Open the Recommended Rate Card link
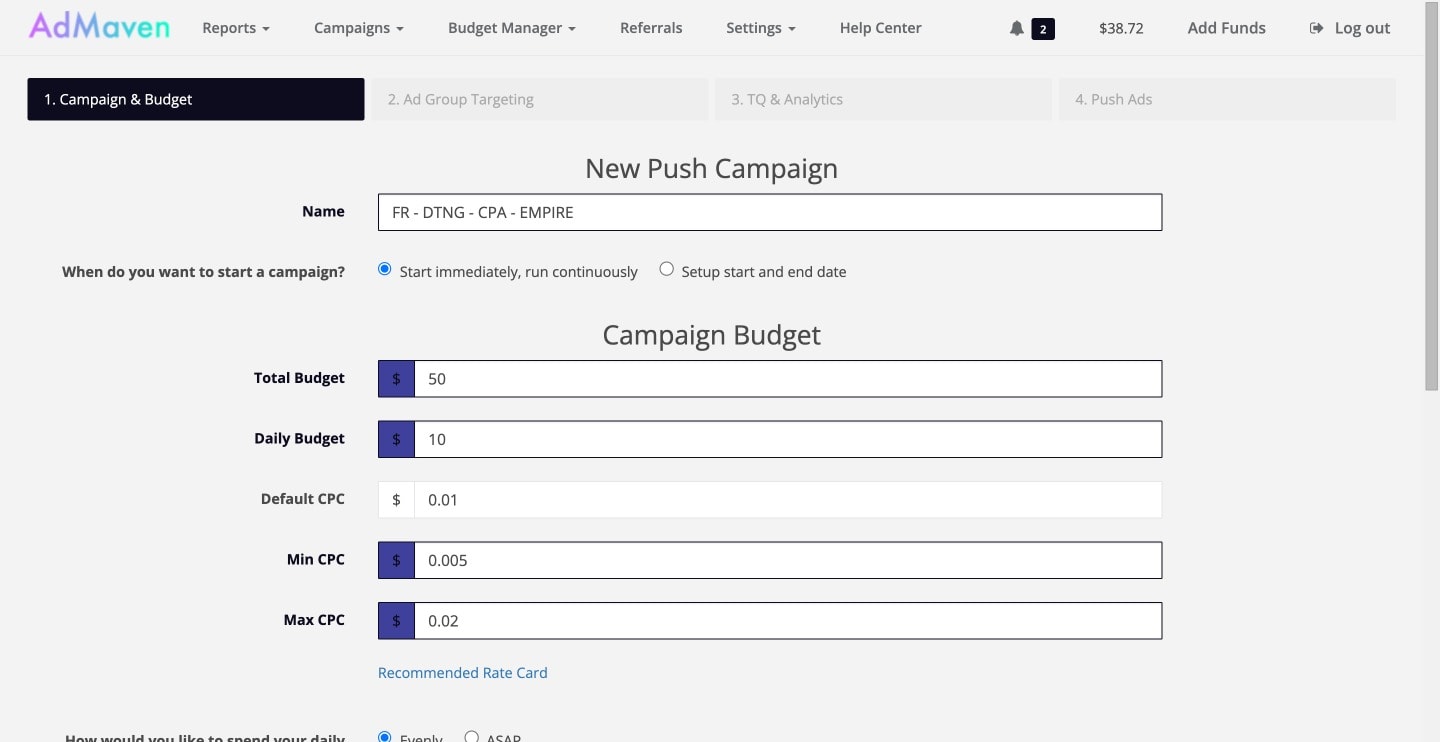Image resolution: width=1440 pixels, height=742 pixels. (462, 672)
